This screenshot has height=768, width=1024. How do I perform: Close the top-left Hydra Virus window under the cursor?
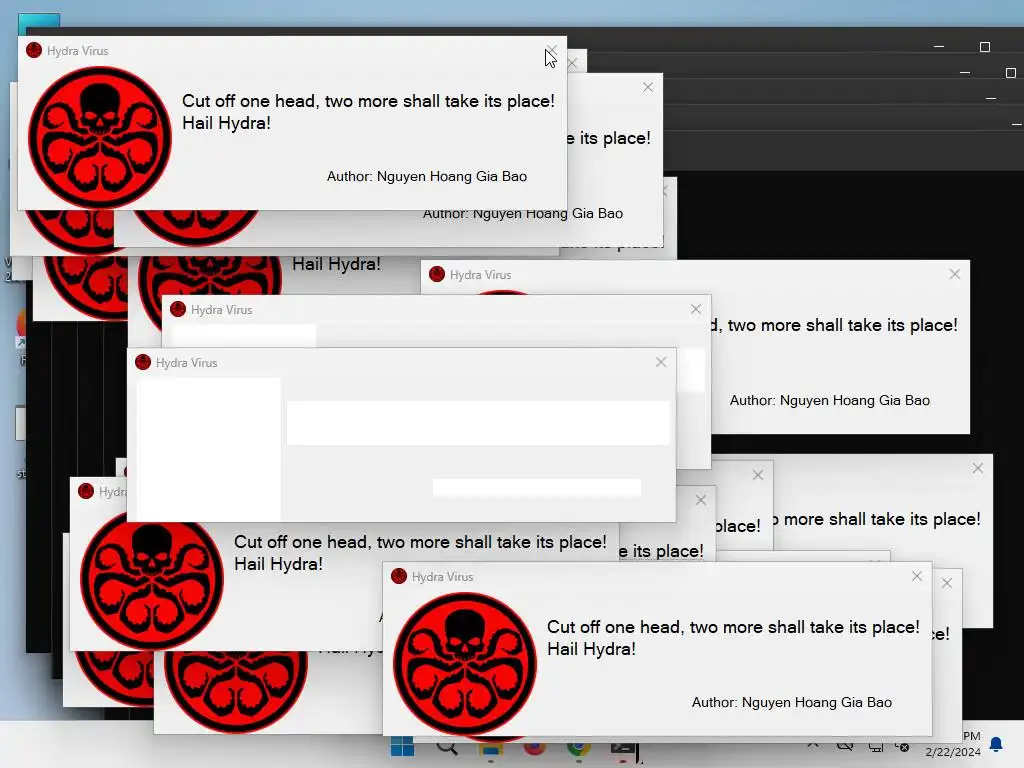coord(552,50)
